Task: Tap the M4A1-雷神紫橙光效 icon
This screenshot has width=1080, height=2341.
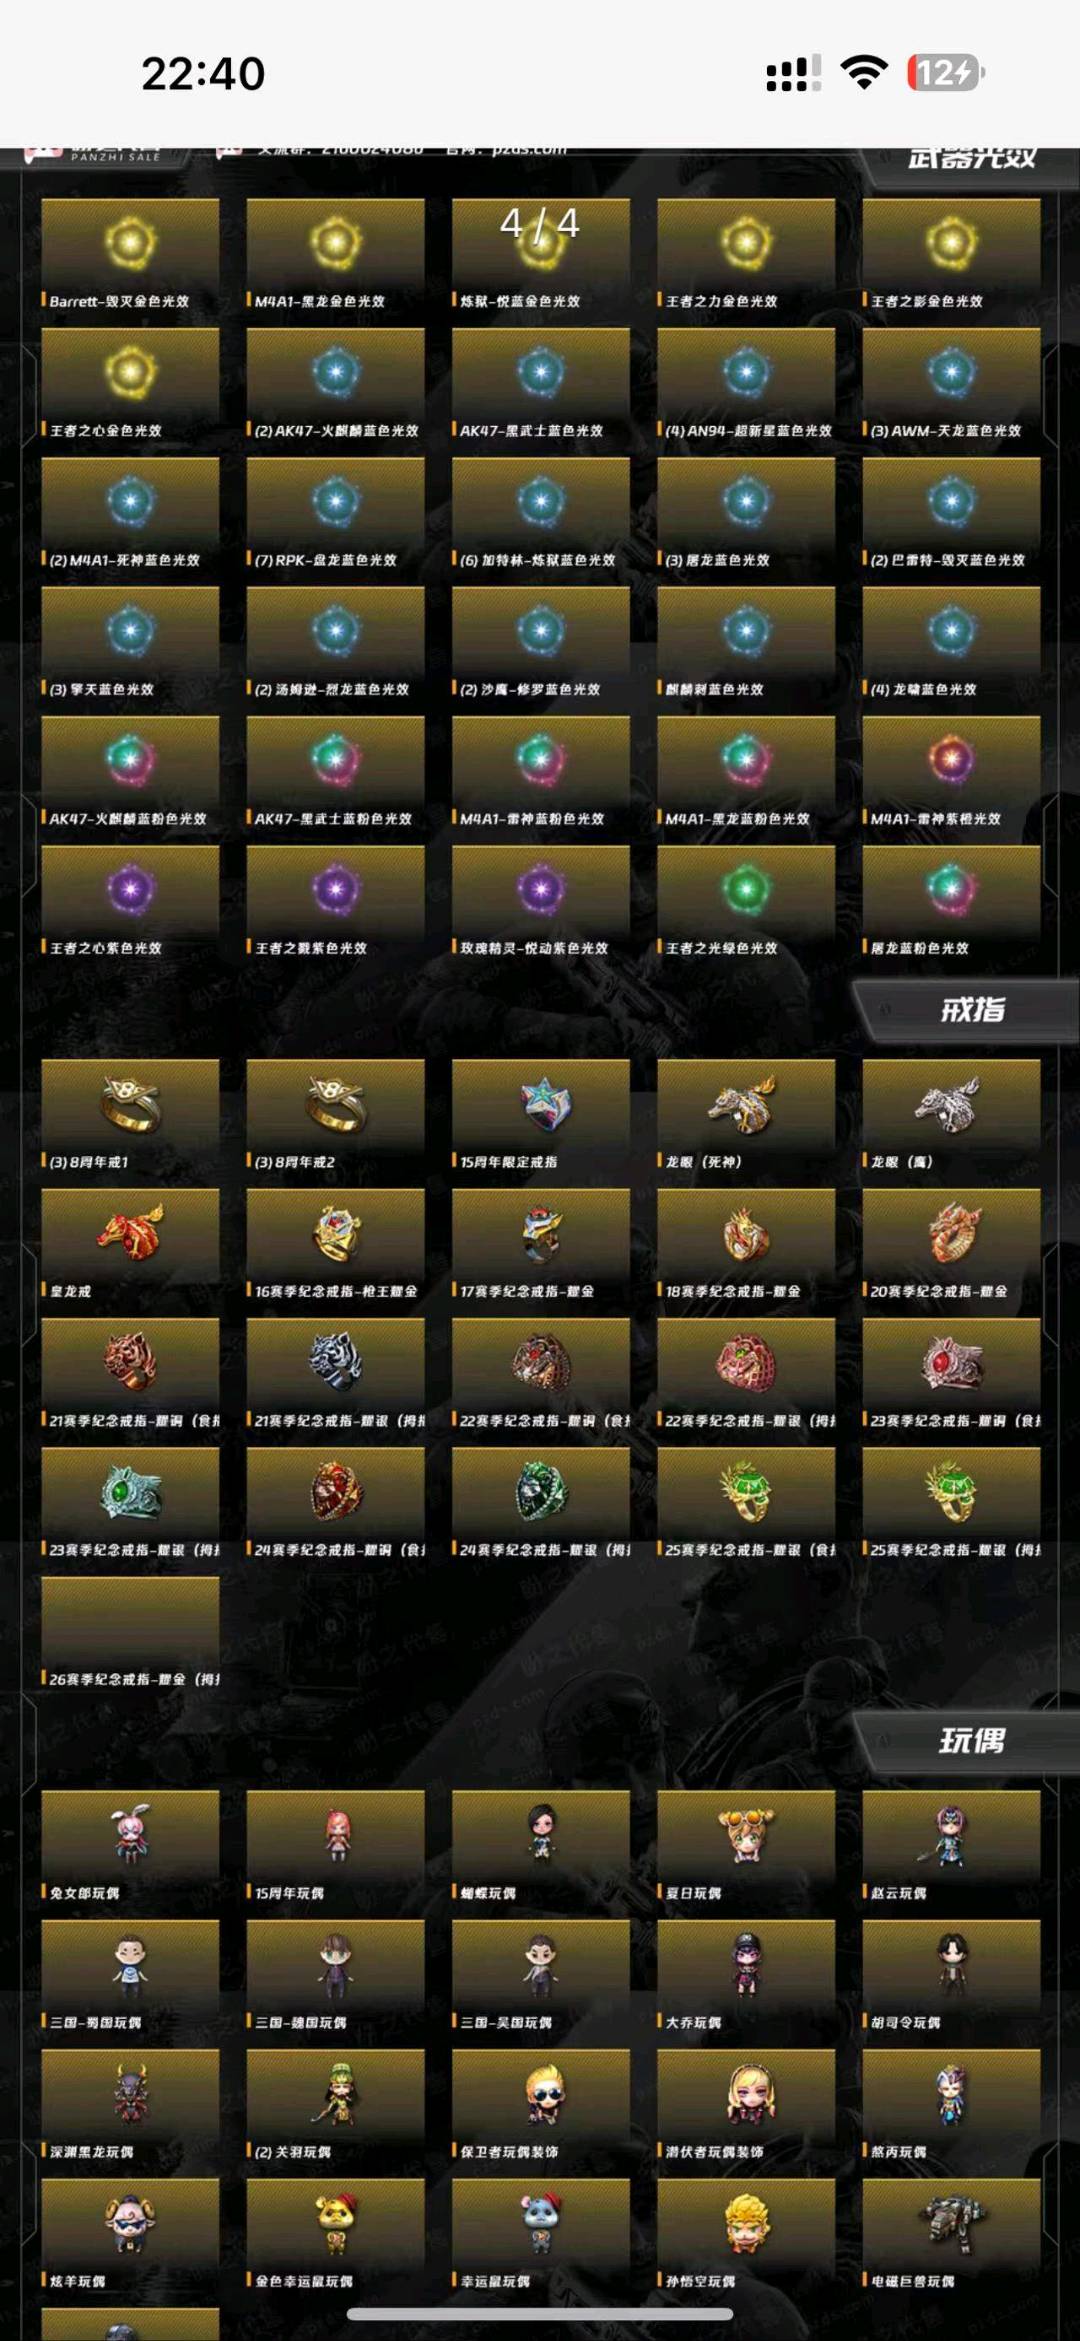Action: click(x=951, y=759)
